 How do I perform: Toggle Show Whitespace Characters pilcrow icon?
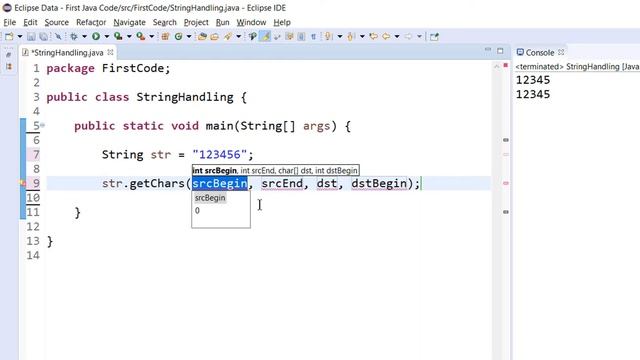click(313, 37)
